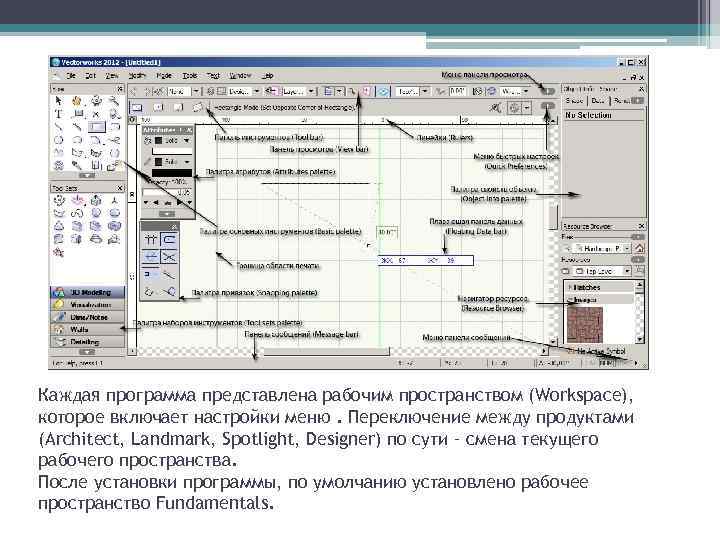Toggle Snap to Object in Snapping palette
Screen dimensions: 720x540
tap(169, 239)
